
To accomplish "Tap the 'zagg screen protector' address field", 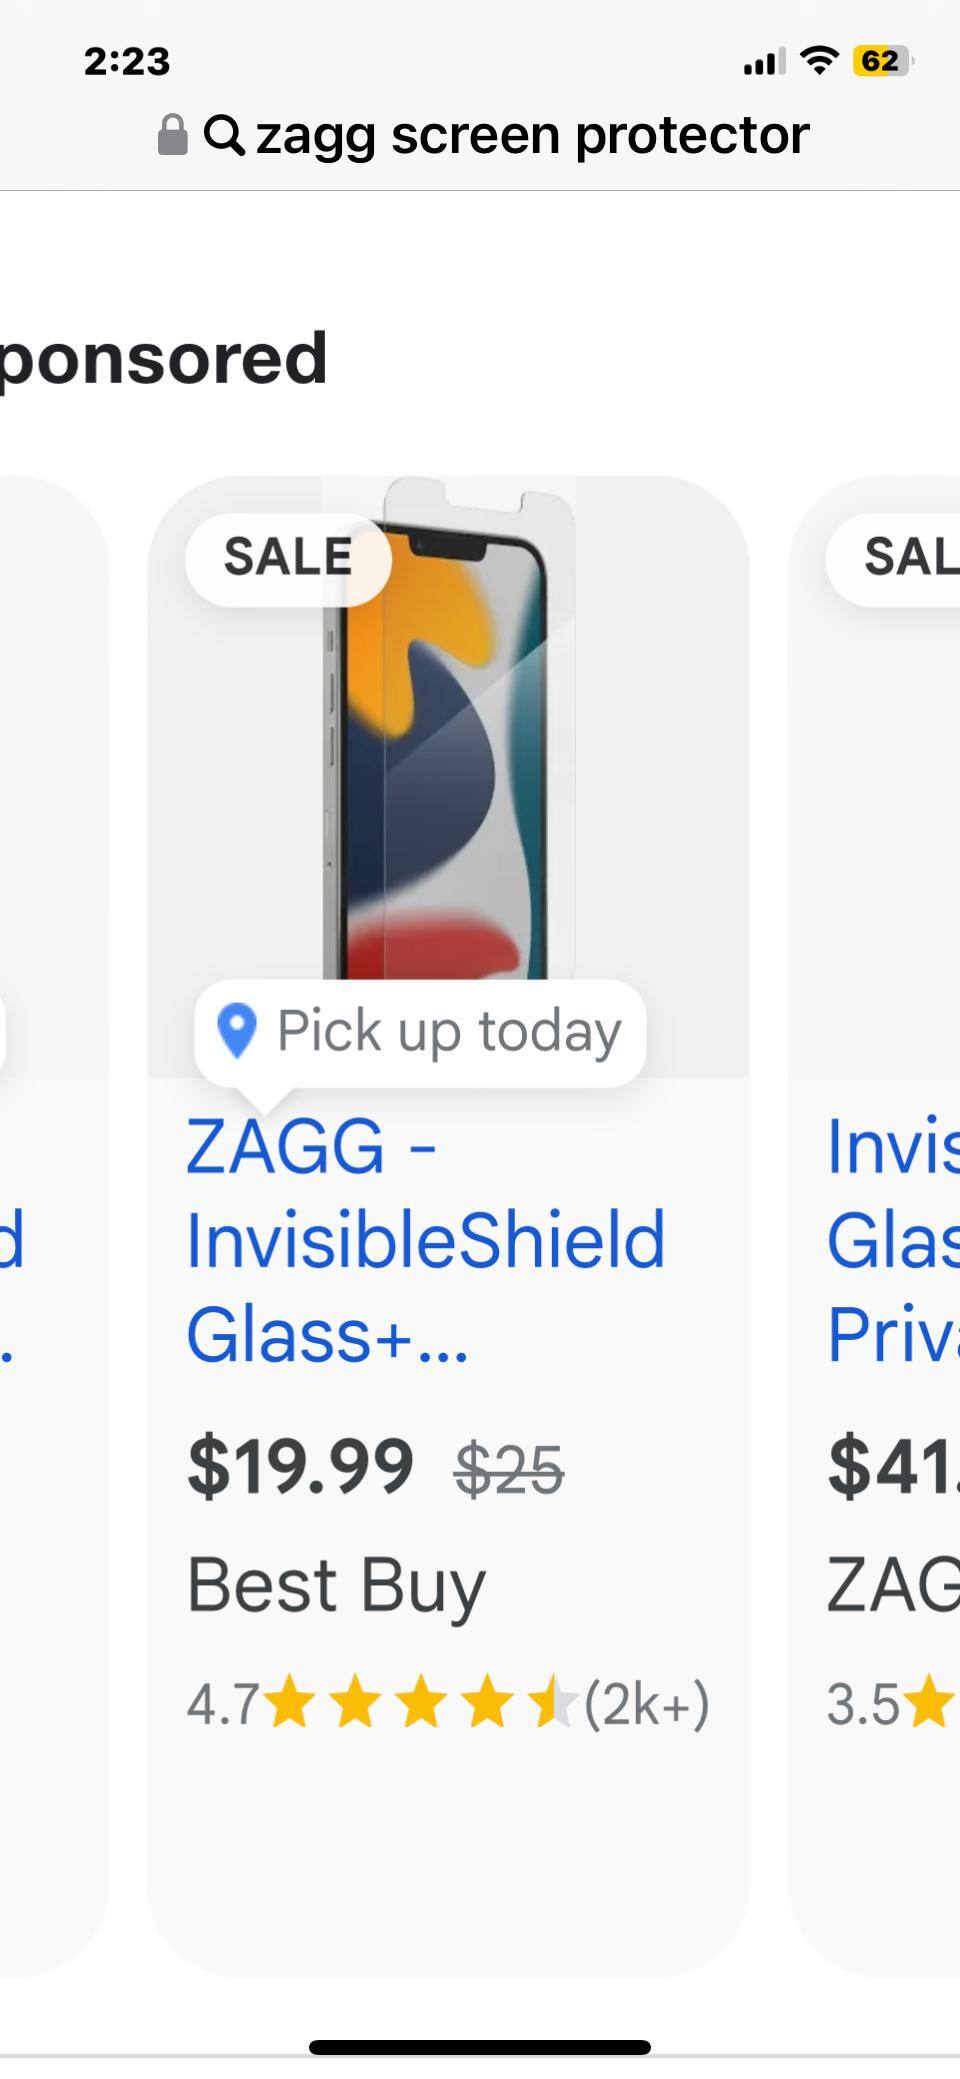I will coord(532,135).
